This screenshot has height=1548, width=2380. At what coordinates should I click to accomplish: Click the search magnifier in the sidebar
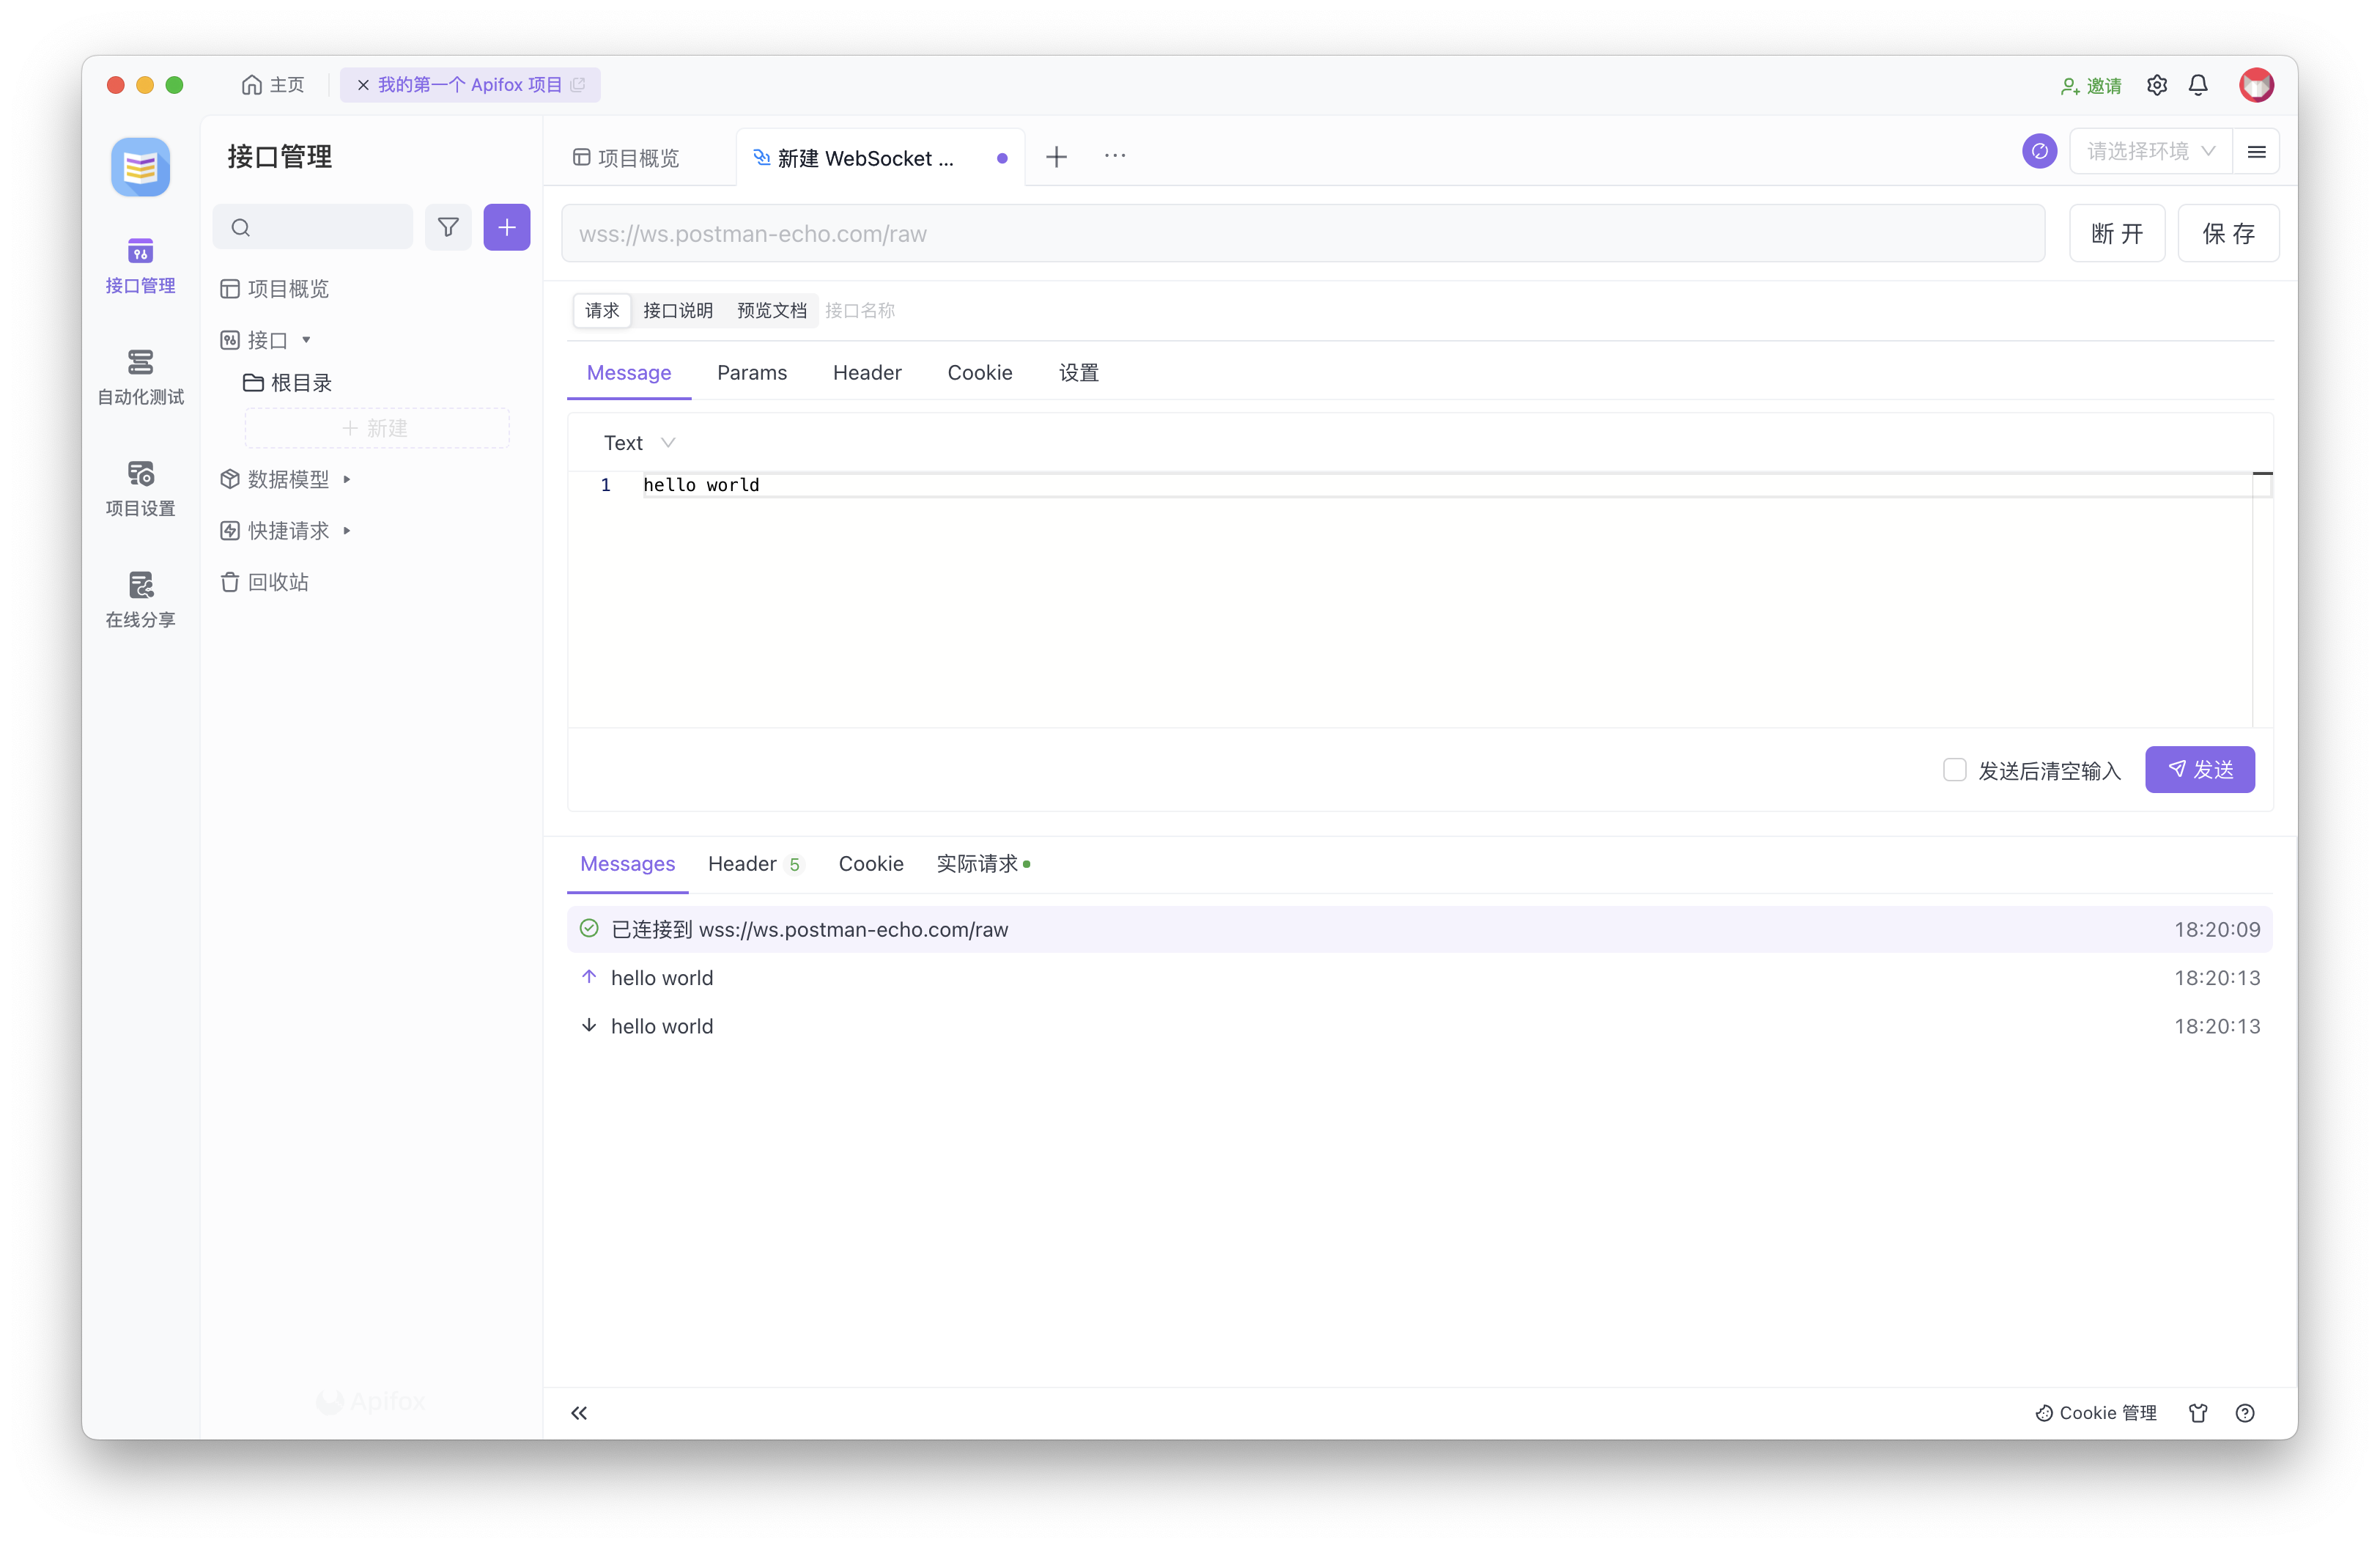tap(241, 227)
